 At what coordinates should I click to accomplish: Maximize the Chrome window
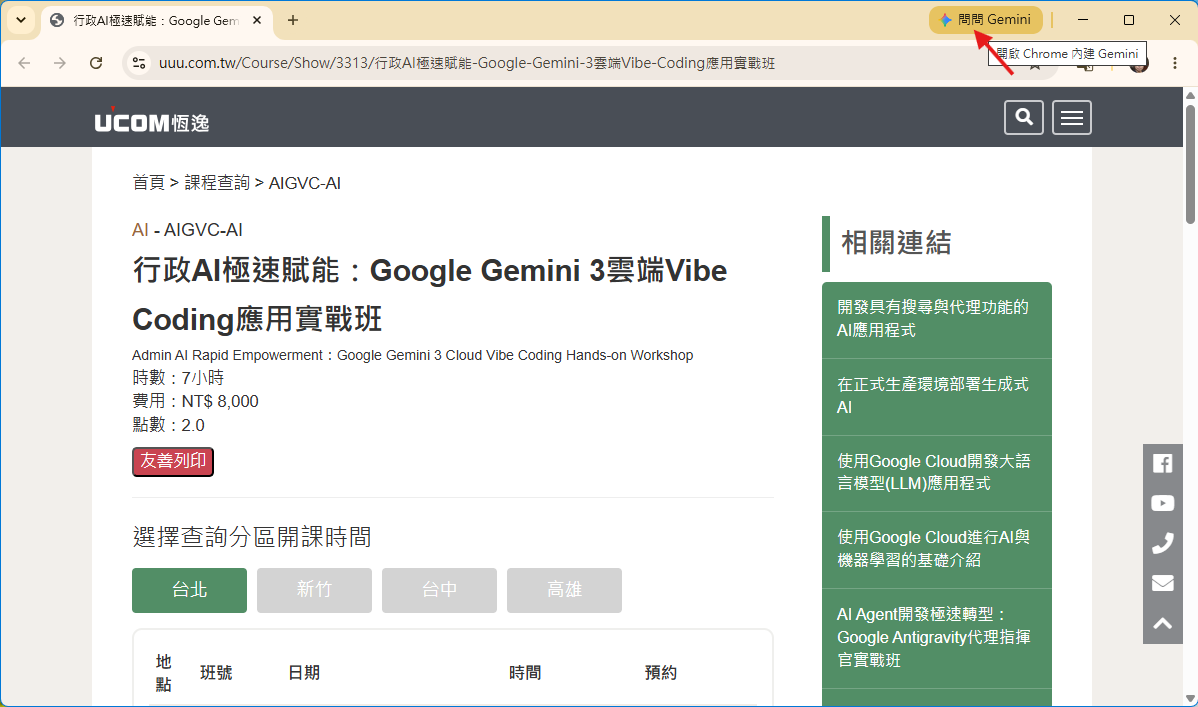(x=1128, y=20)
